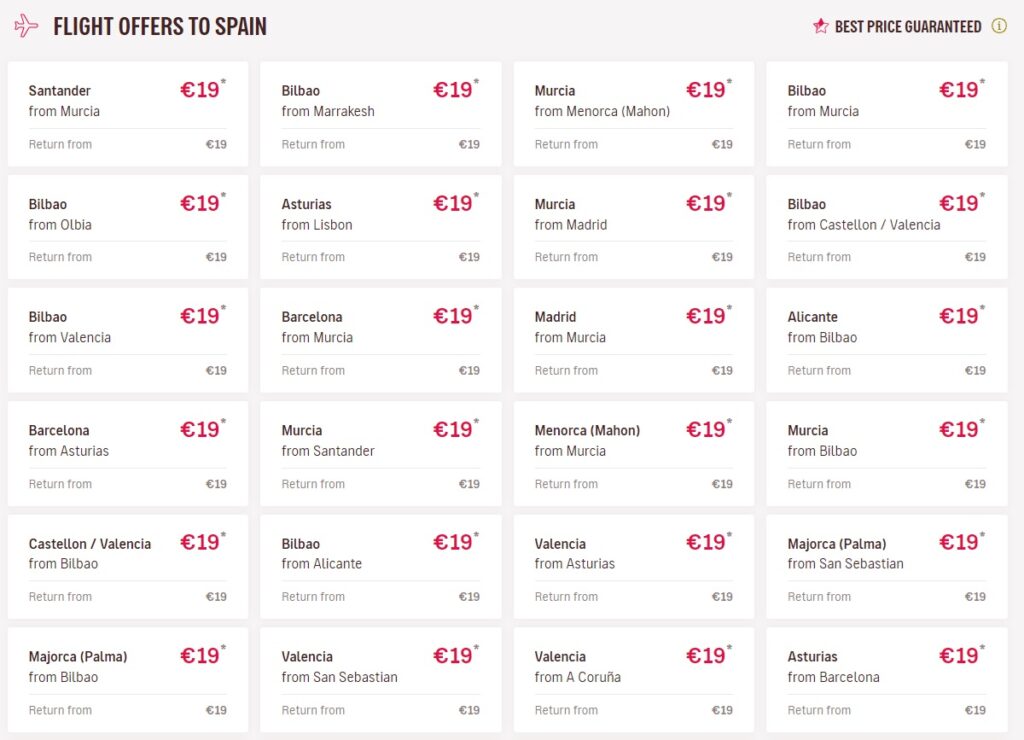This screenshot has width=1024, height=740.
Task: Click the Best Price Guaranteed label
Action: [908, 27]
